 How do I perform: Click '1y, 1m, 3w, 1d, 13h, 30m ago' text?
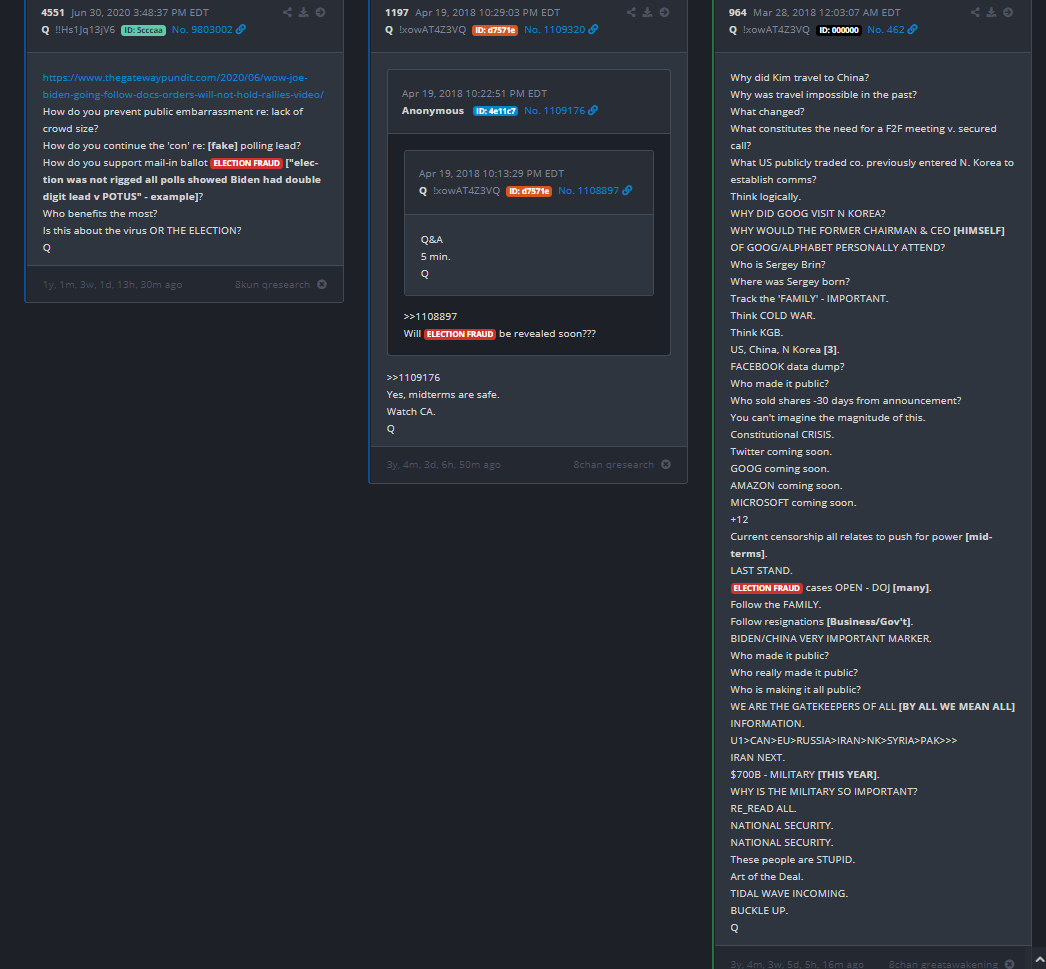click(112, 284)
